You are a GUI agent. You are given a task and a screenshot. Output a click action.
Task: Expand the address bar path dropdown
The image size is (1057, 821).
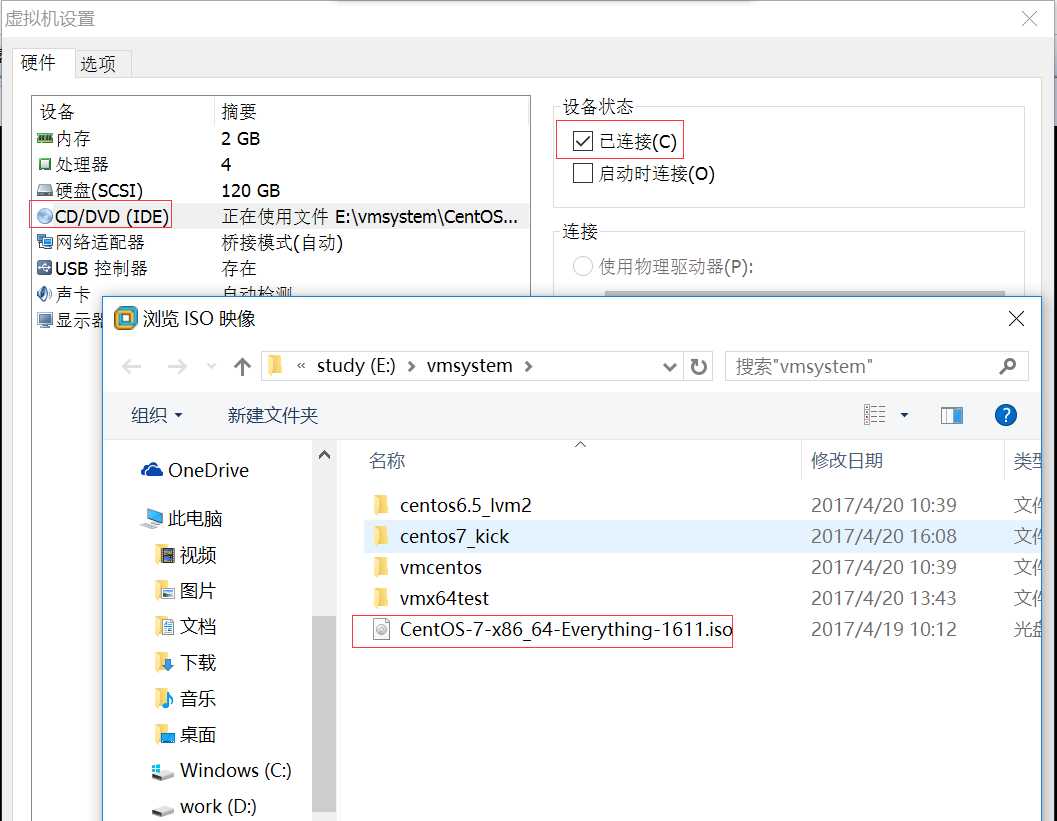[669, 367]
